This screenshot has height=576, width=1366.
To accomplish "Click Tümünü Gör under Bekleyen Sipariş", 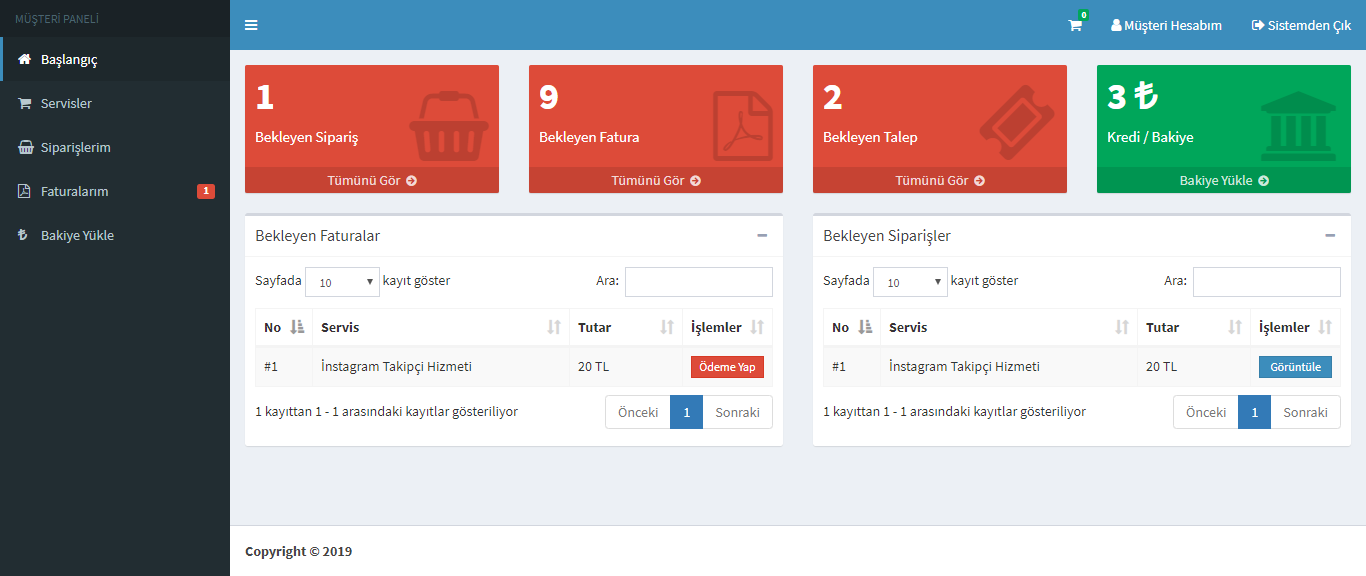I will [371, 180].
